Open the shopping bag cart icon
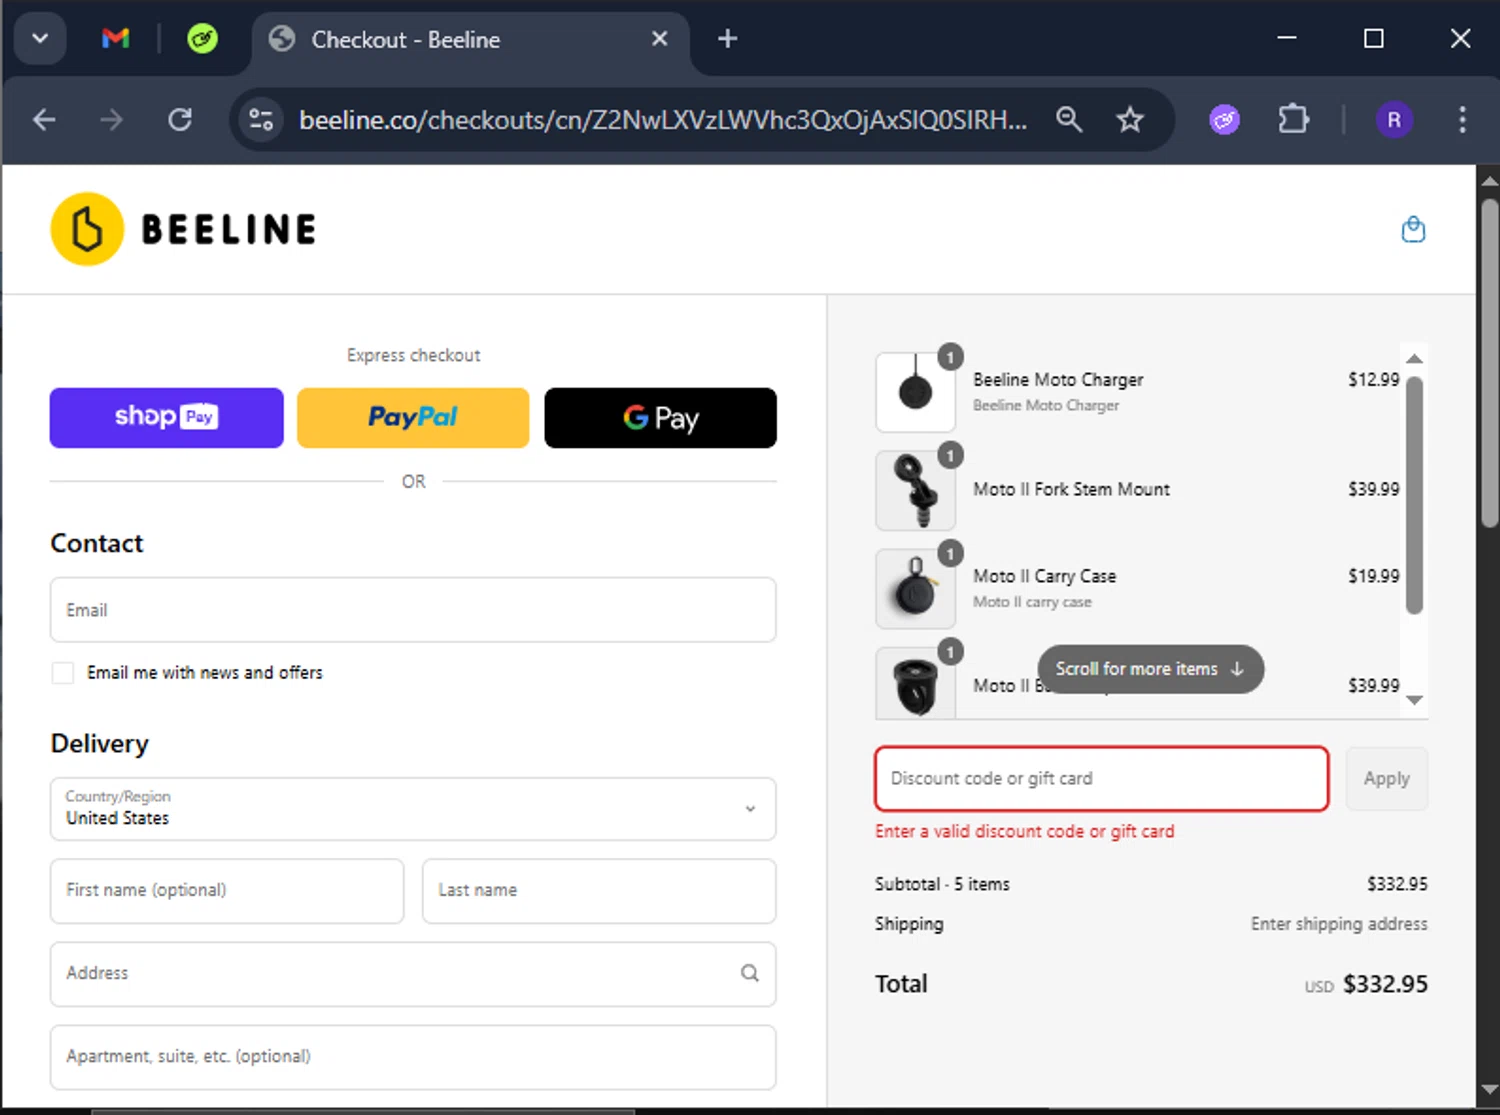1500x1115 pixels. coord(1413,229)
